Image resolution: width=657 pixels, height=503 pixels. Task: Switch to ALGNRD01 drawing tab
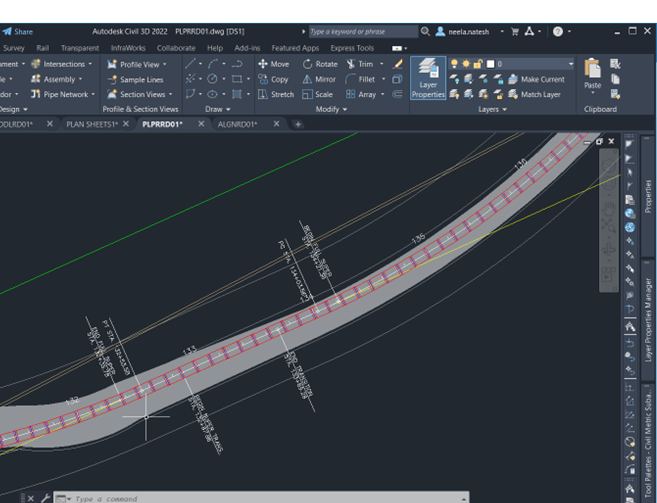237,124
